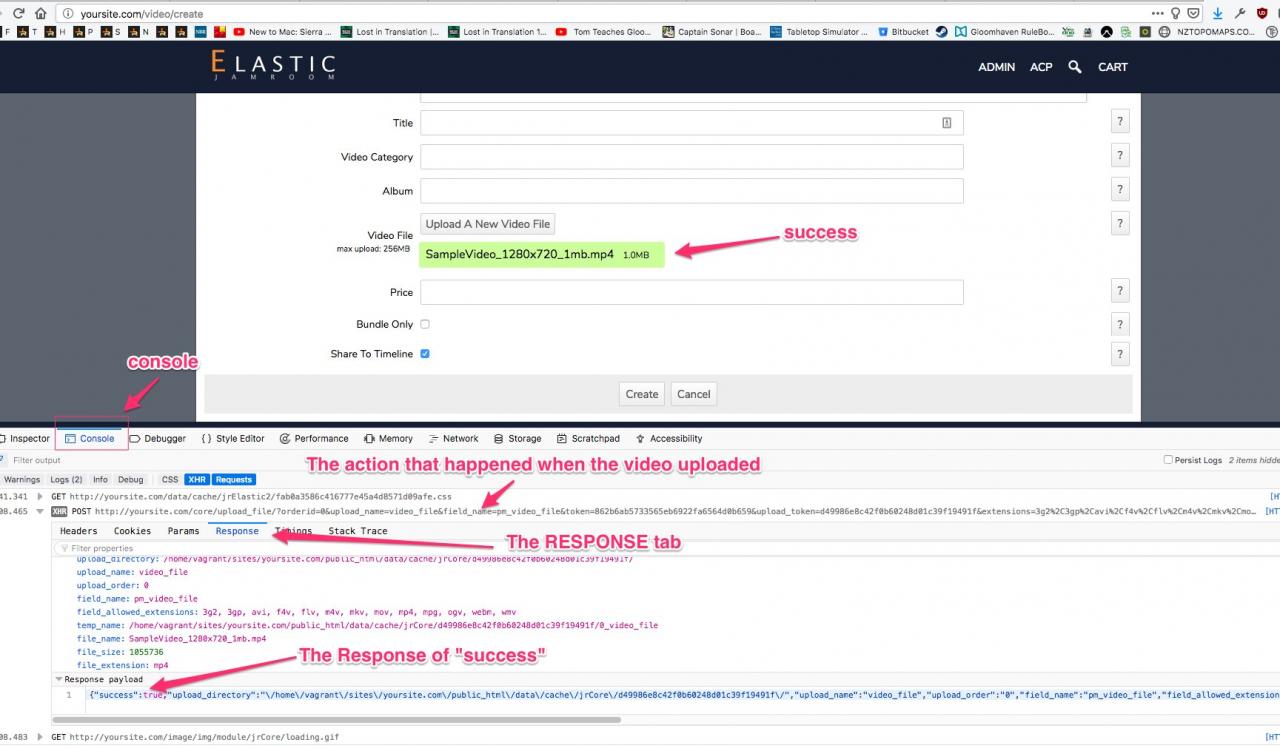Image resolution: width=1280 pixels, height=748 pixels.
Task: Collapse the Response payload section
Action: click(58, 679)
